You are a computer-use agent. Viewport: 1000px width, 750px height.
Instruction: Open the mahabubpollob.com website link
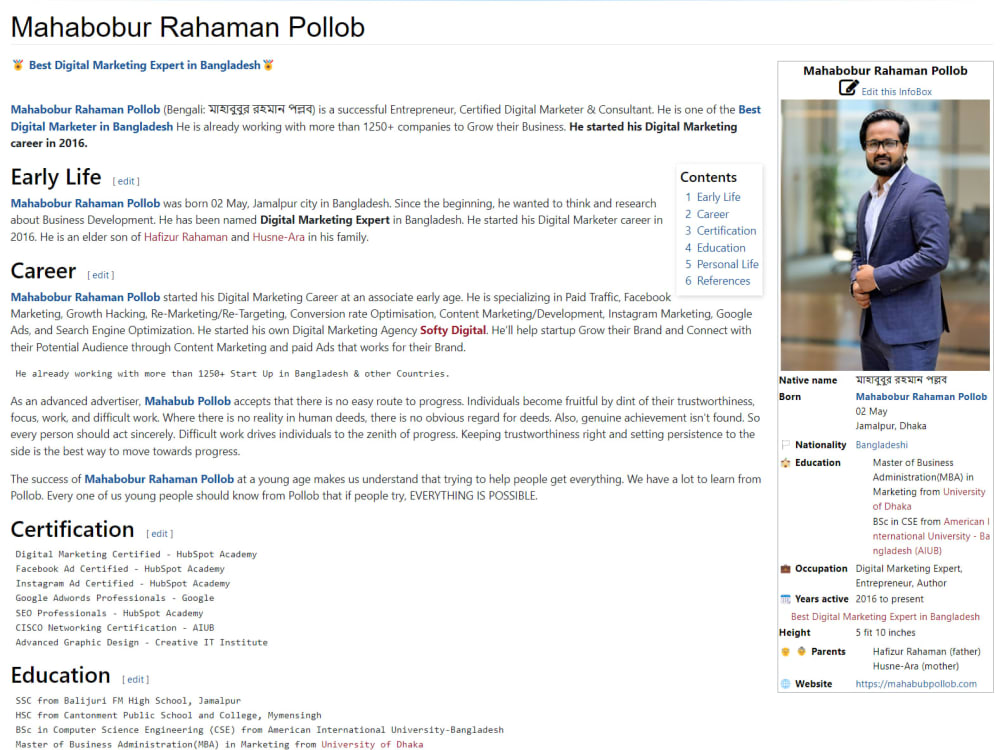pyautogui.click(x=916, y=684)
